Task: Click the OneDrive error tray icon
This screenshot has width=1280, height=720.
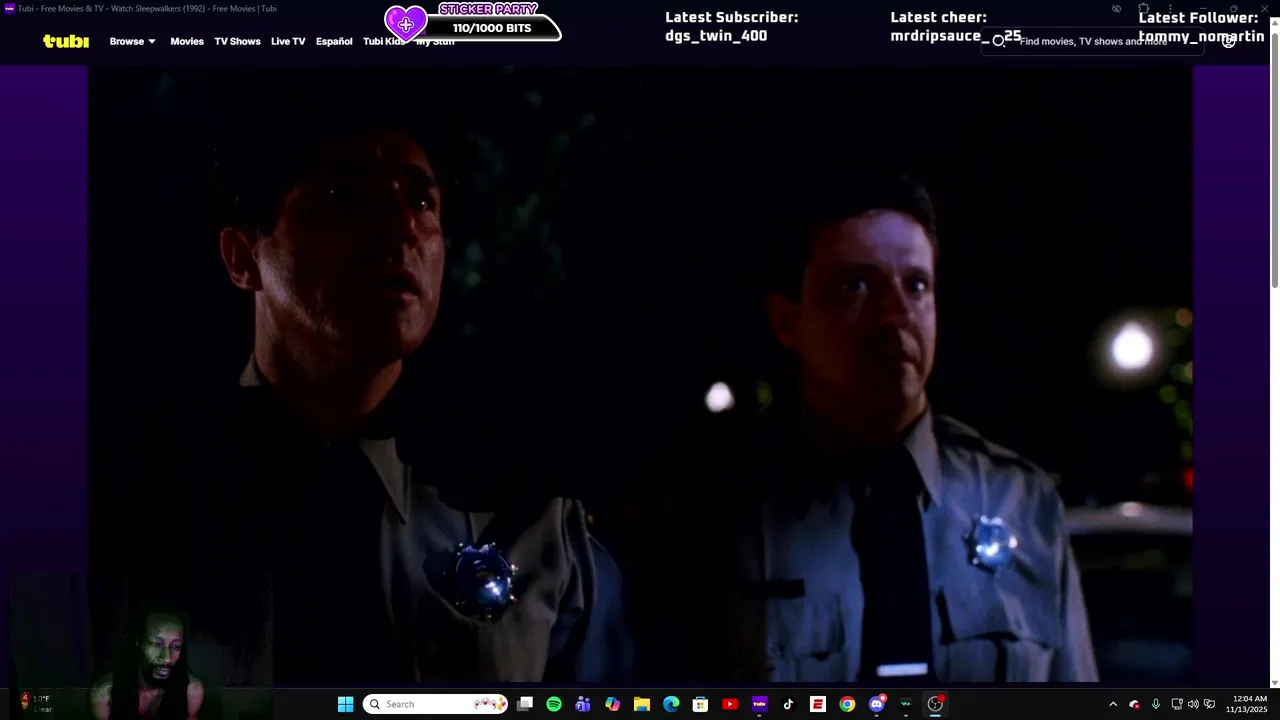Action: click(1134, 704)
